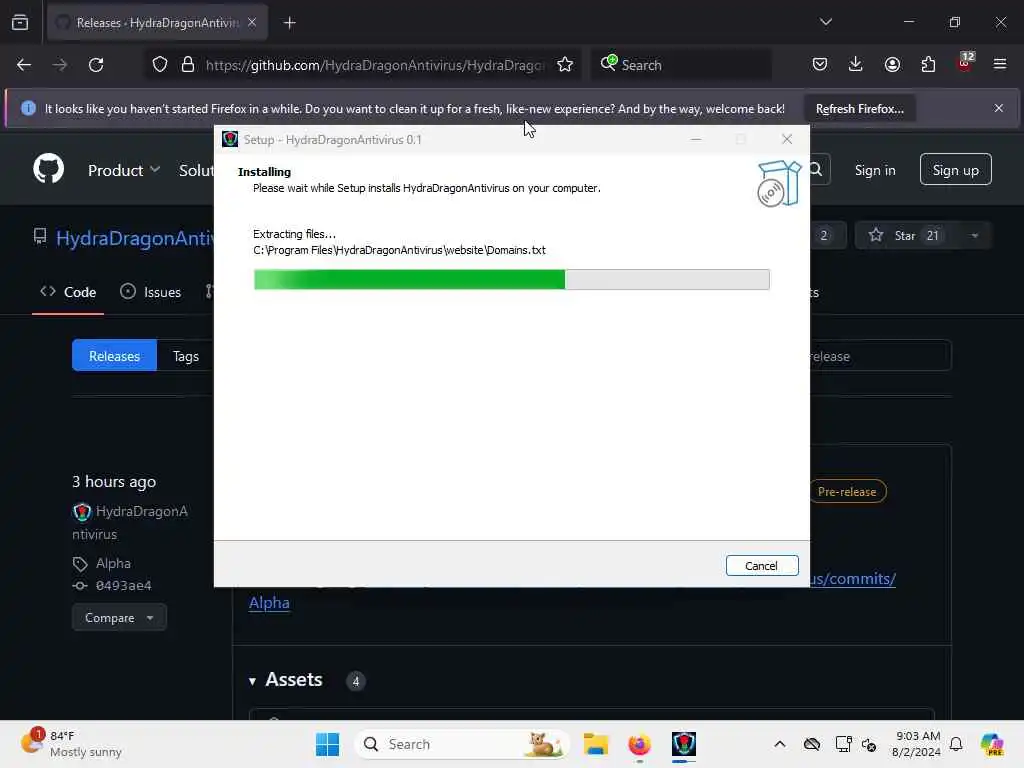Switch to Firefox from taskbar
1024x768 pixels.
point(639,744)
